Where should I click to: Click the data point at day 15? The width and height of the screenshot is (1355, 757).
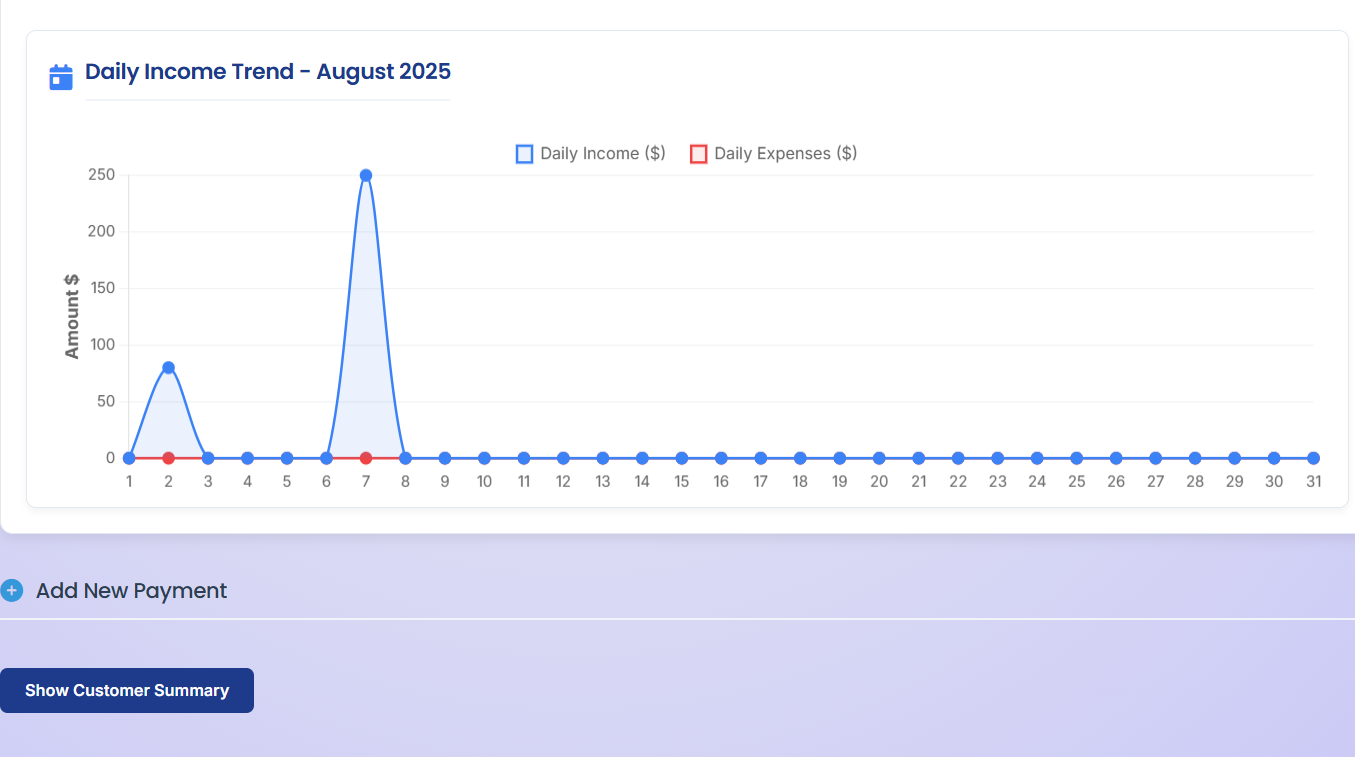pos(682,458)
